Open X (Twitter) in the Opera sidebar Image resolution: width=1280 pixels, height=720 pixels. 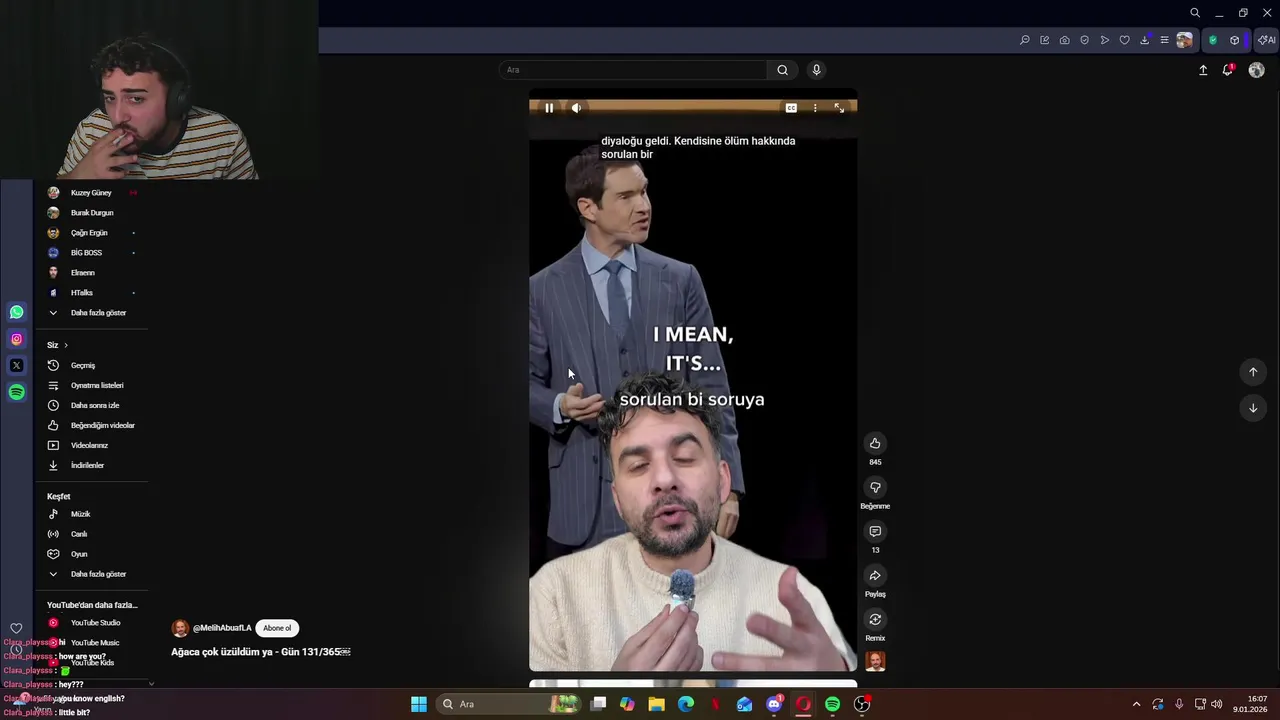pyautogui.click(x=17, y=366)
